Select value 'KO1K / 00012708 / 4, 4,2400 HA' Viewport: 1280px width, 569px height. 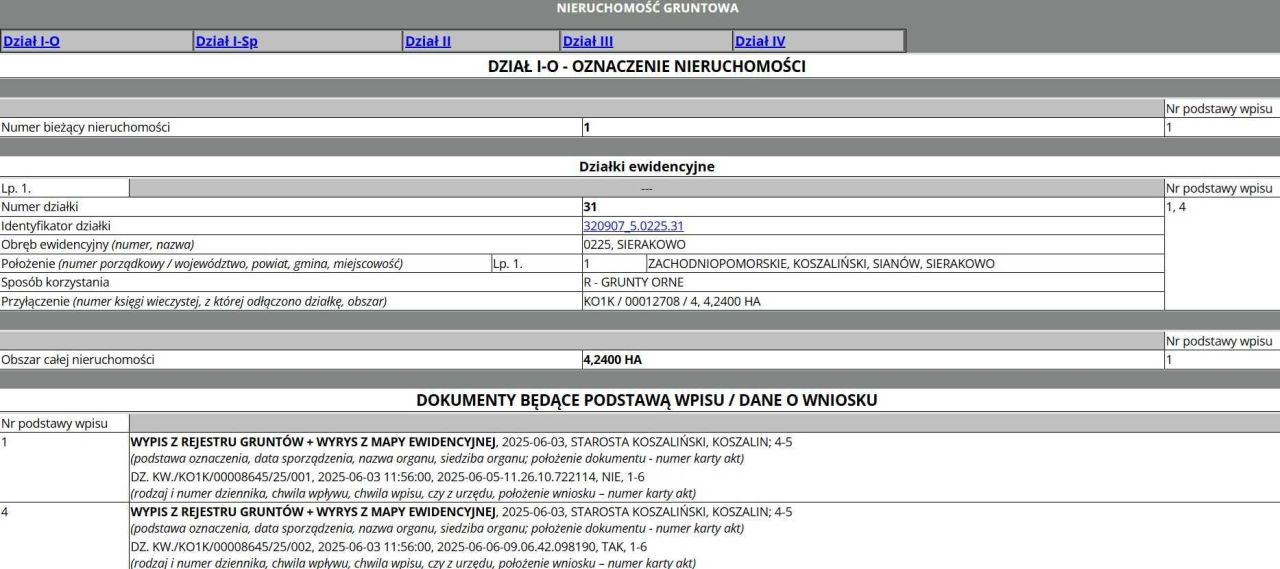(671, 301)
